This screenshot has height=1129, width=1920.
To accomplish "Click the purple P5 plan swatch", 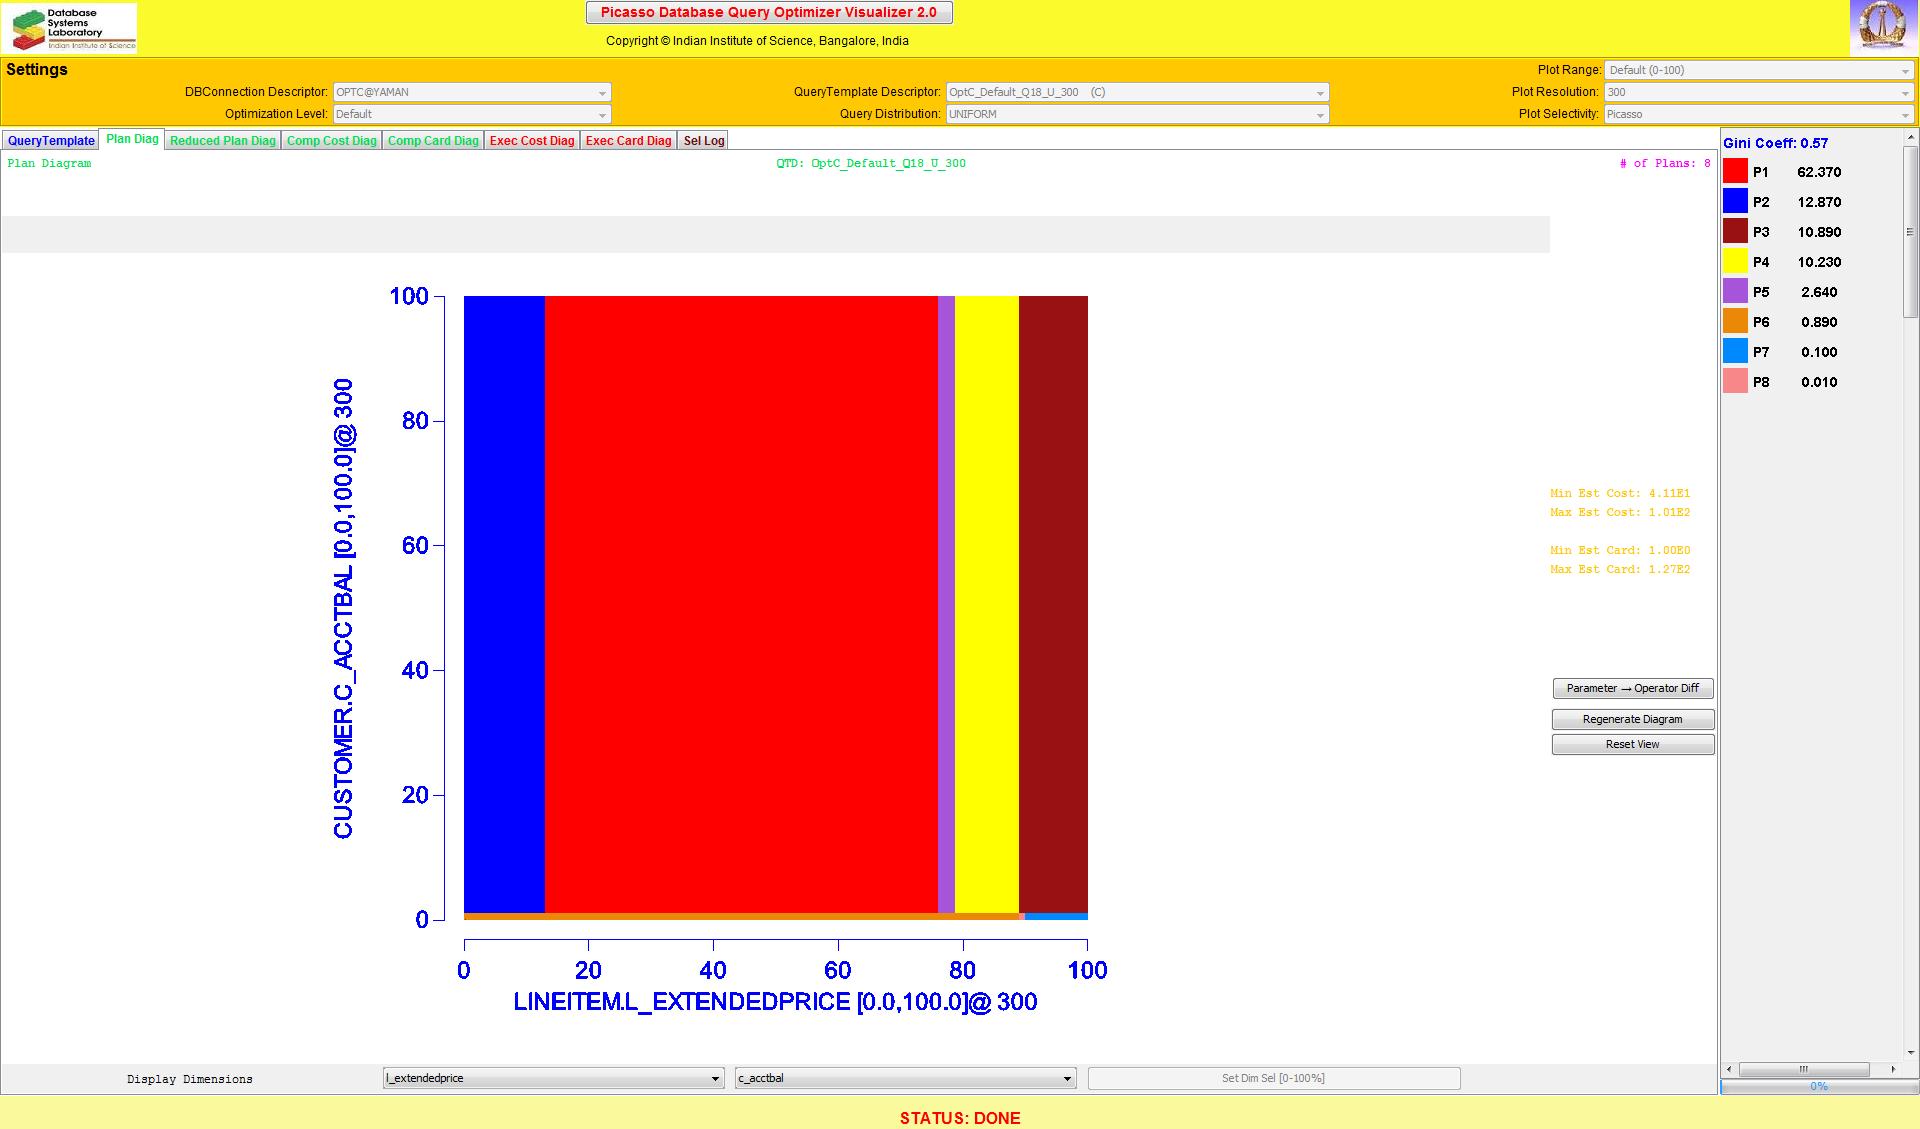I will tap(1735, 292).
